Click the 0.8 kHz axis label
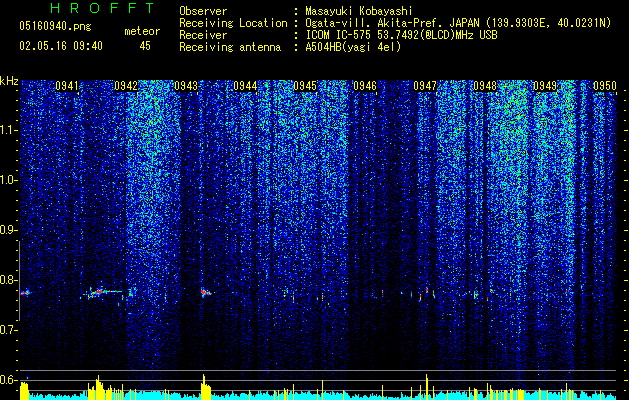Image resolution: width=629 pixels, height=400 pixels. 9,280
